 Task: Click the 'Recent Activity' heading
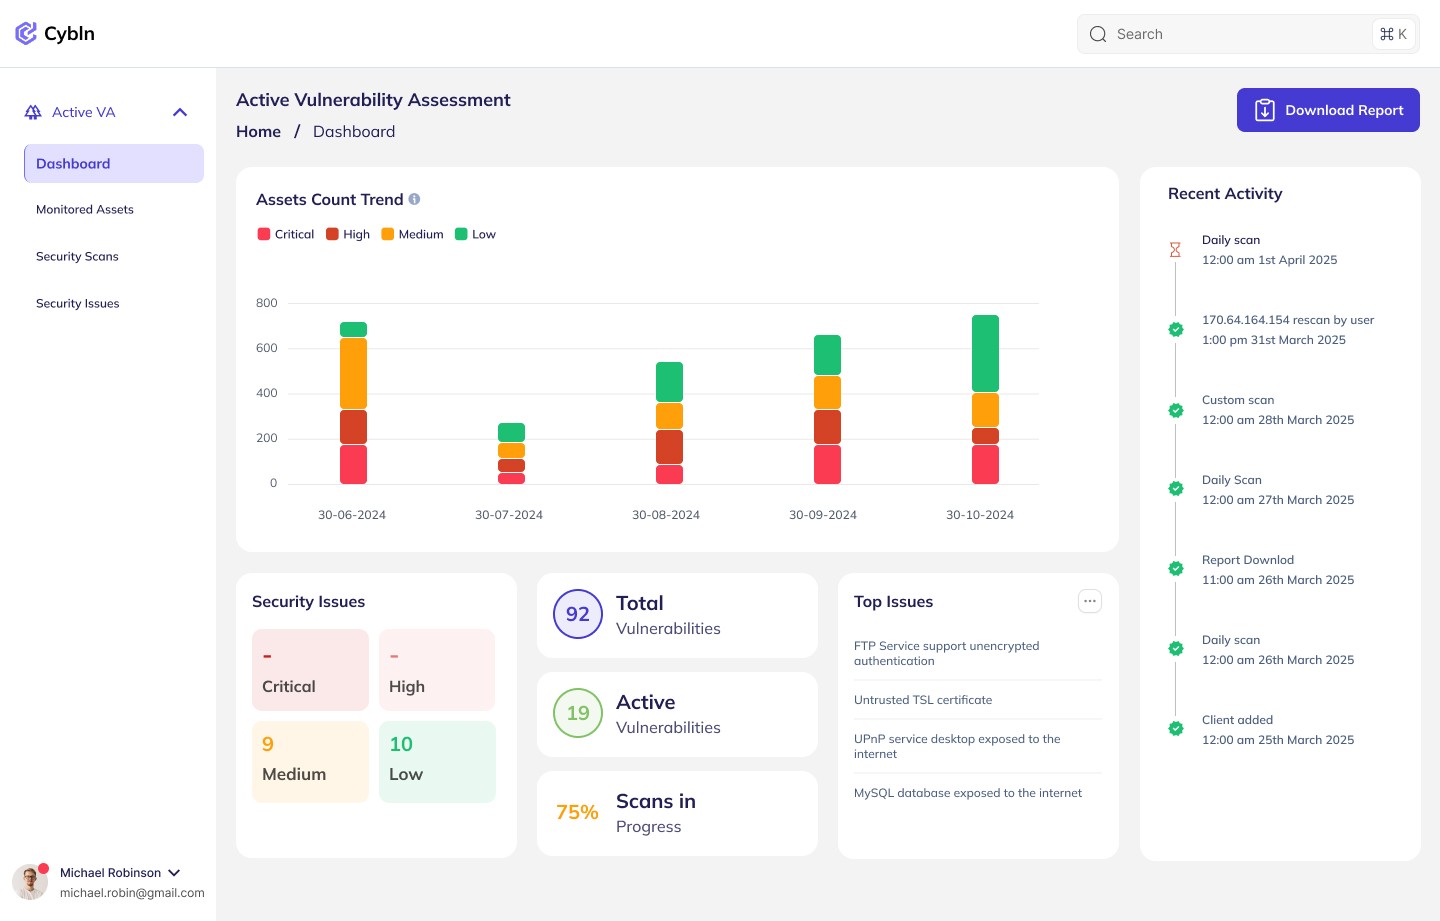(1225, 194)
